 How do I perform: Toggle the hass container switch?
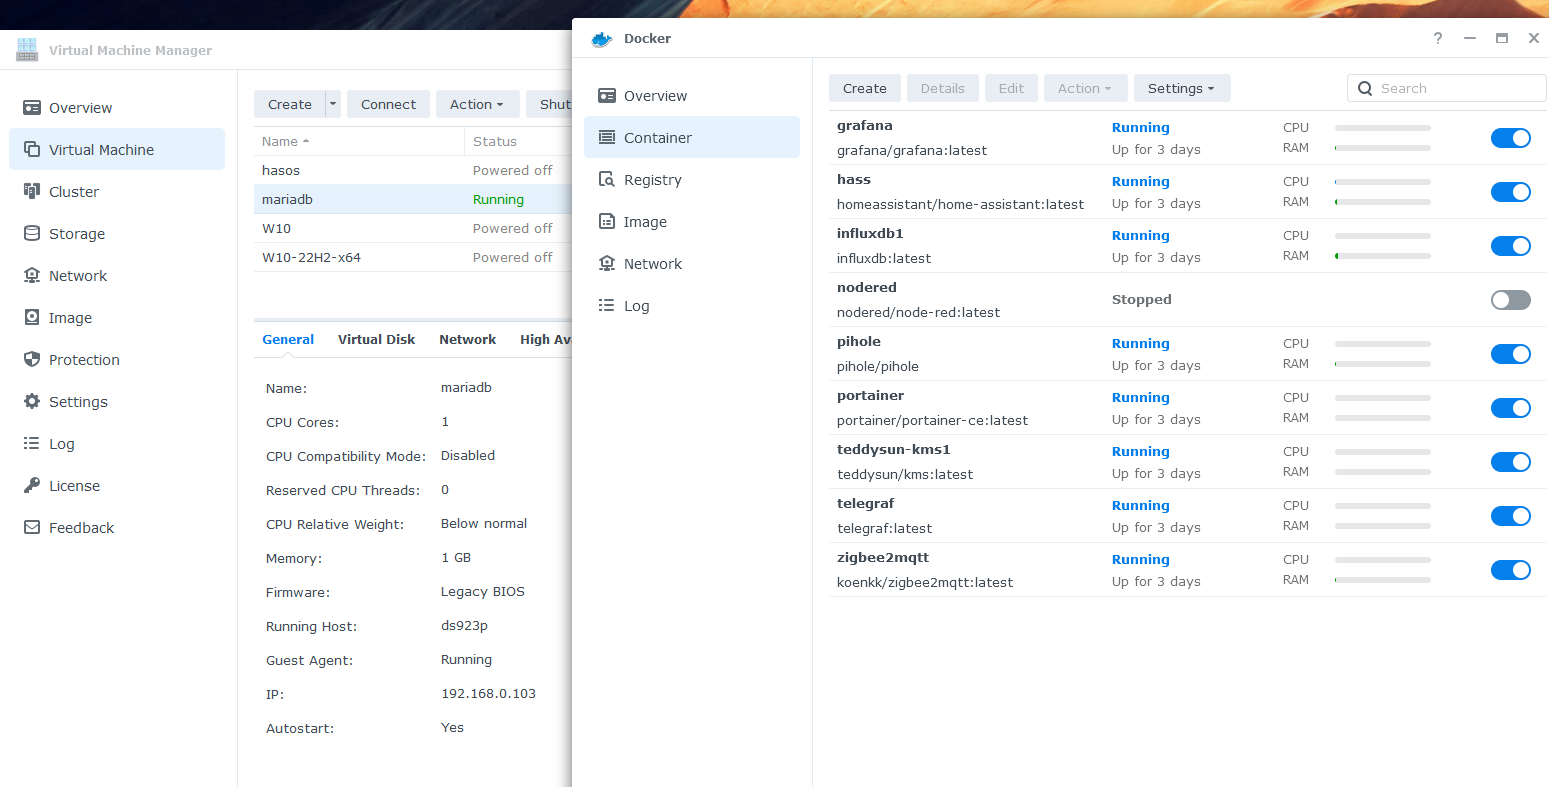(1511, 192)
